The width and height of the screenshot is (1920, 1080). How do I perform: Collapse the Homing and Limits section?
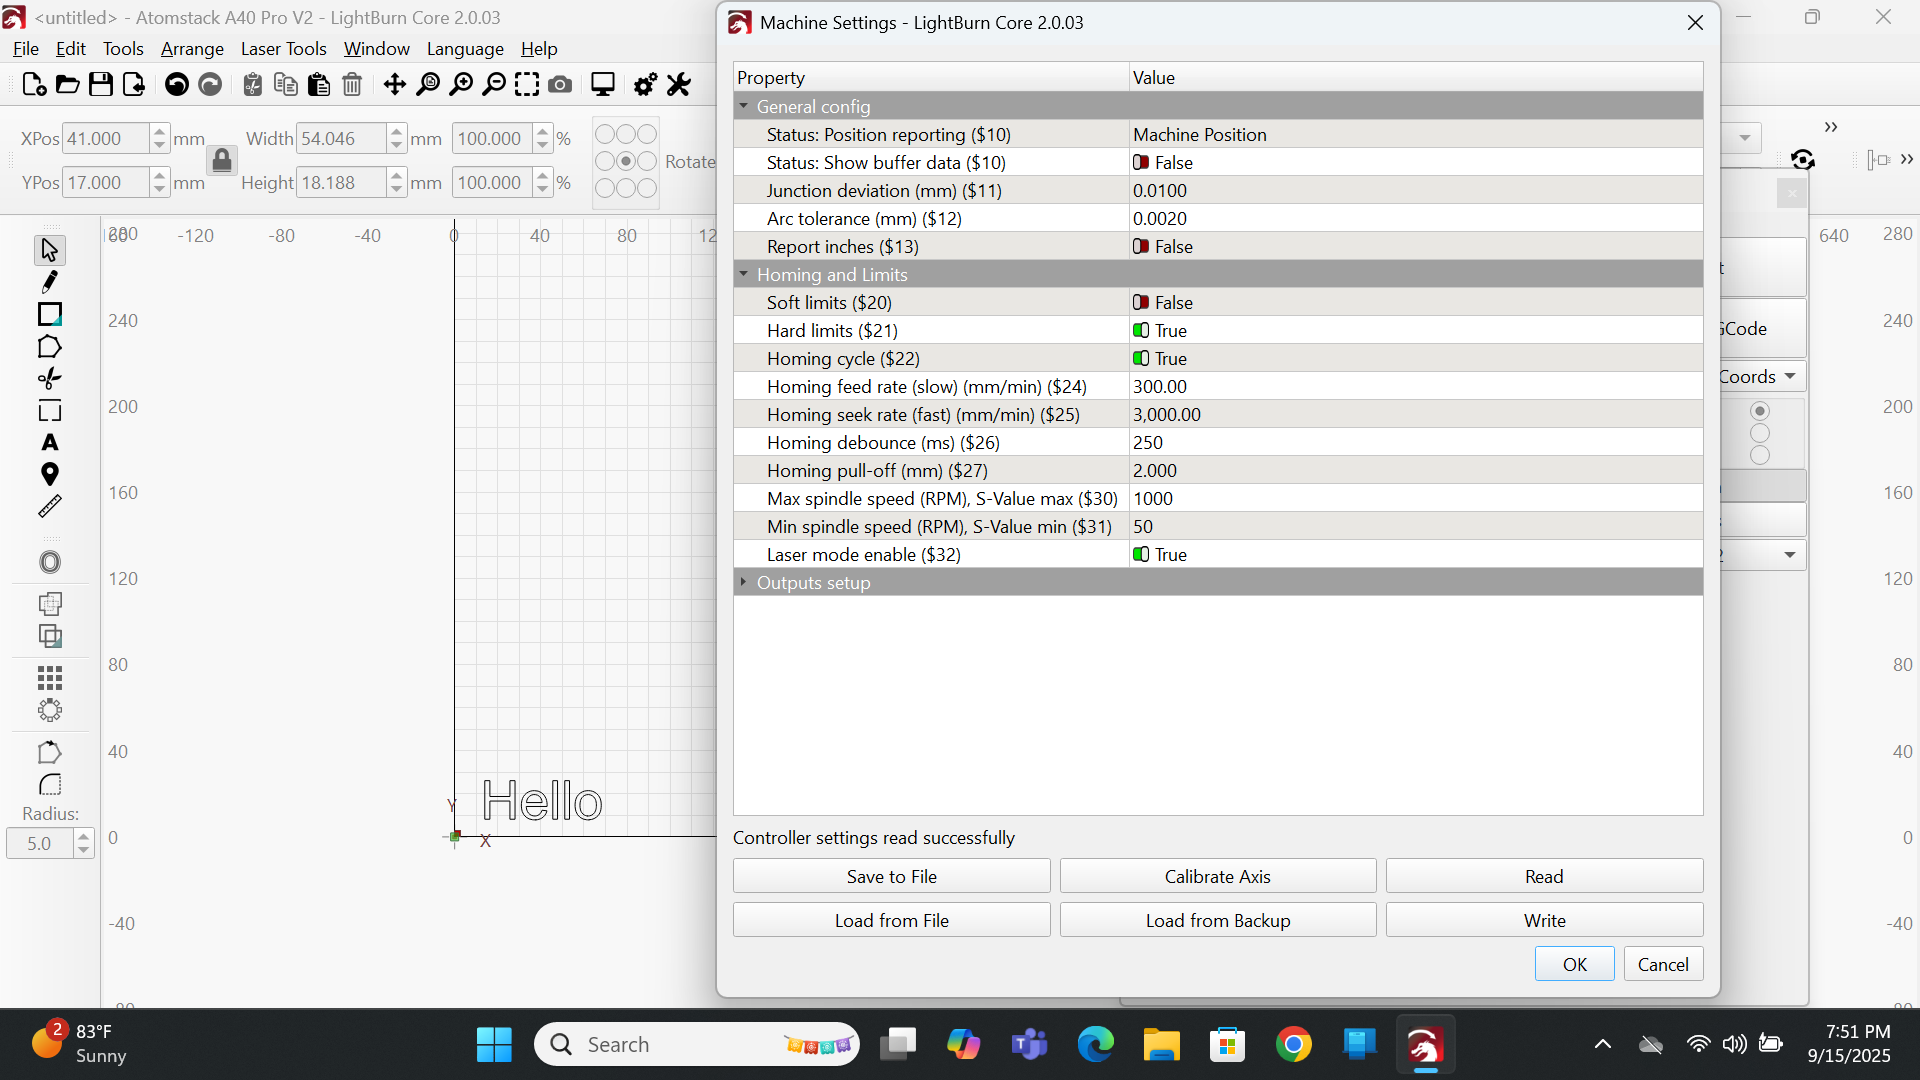pyautogui.click(x=743, y=274)
